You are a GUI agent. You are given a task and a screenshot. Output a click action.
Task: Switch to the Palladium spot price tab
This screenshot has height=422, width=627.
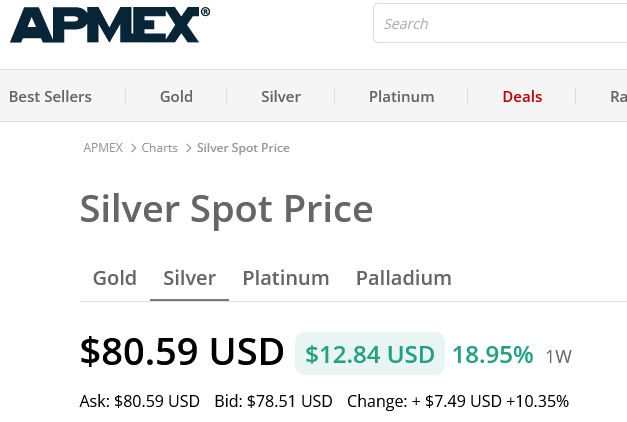click(x=404, y=278)
